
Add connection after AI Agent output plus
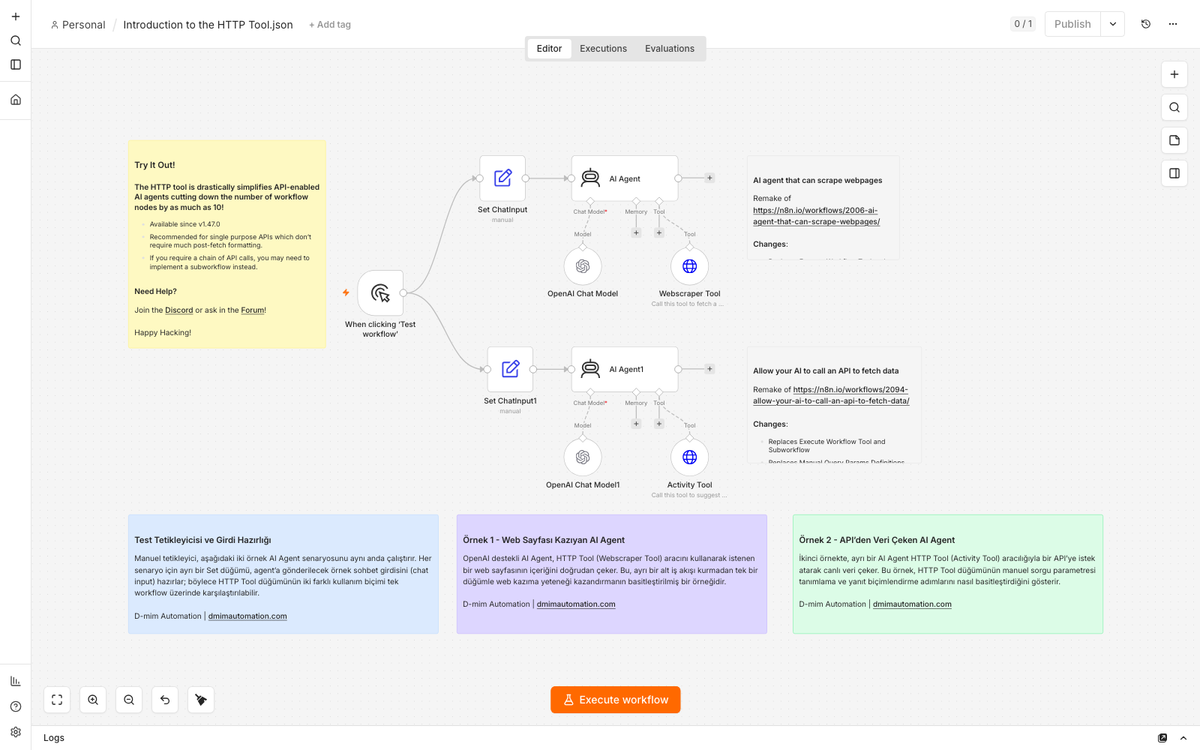(710, 178)
